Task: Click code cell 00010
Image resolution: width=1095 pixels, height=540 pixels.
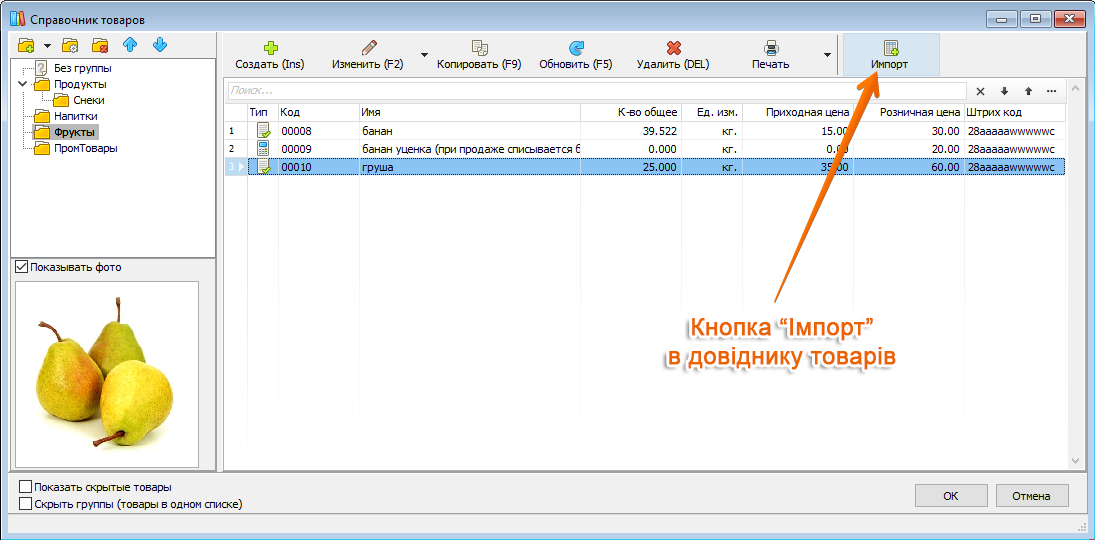Action: (x=319, y=167)
